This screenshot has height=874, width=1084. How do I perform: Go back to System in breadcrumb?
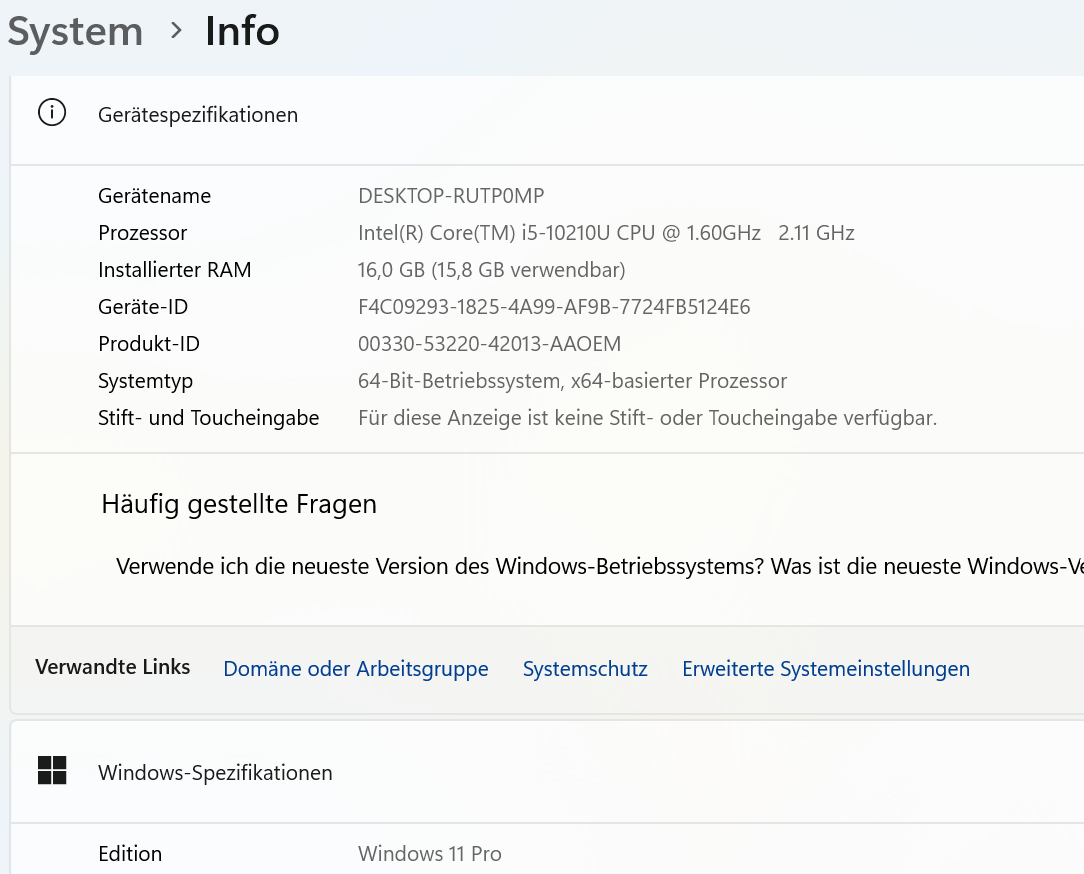(75, 32)
